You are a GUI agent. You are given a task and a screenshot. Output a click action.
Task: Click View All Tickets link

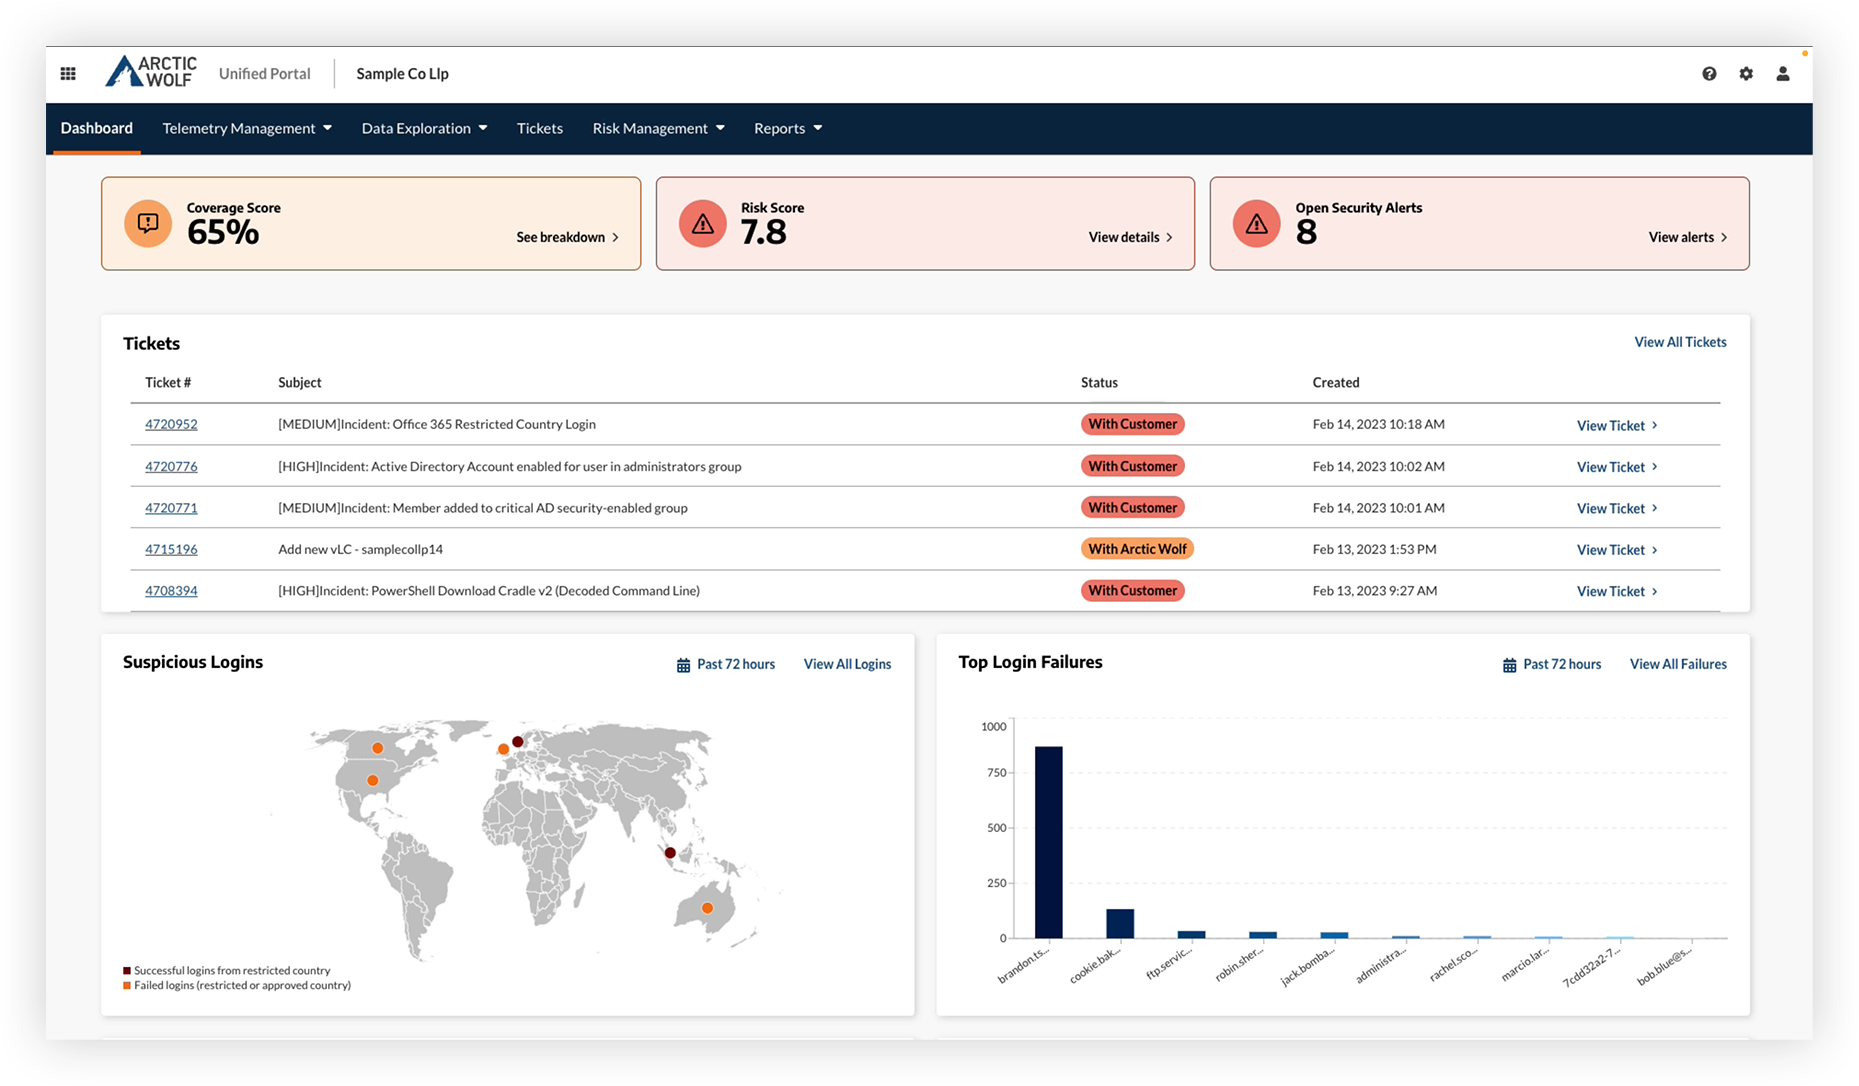click(x=1680, y=342)
